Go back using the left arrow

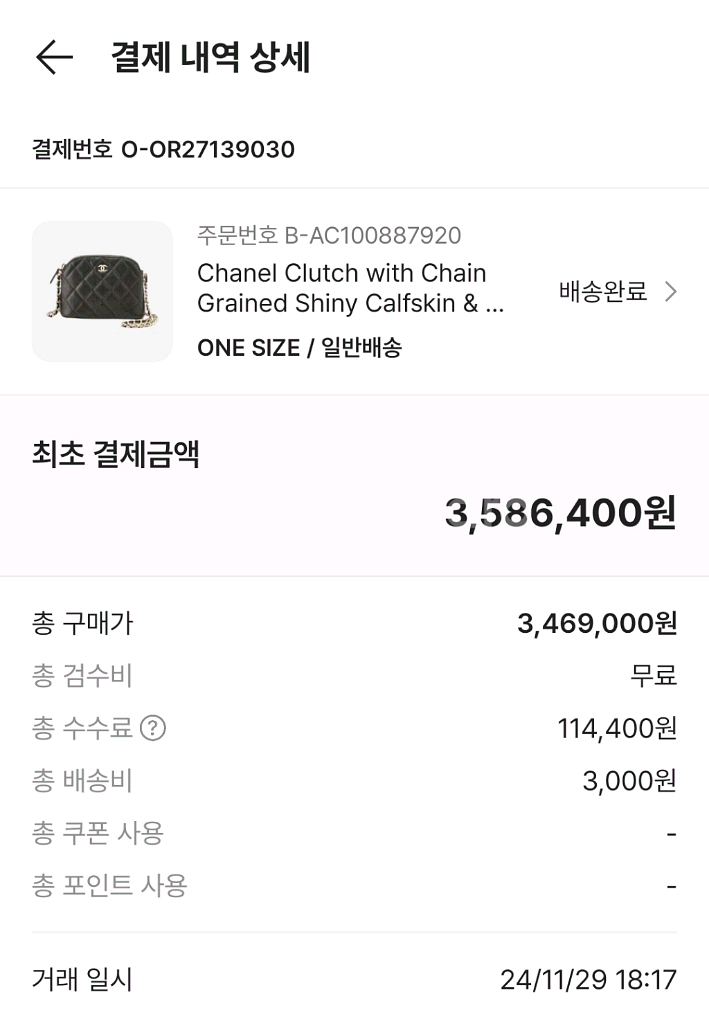pyautogui.click(x=54, y=57)
